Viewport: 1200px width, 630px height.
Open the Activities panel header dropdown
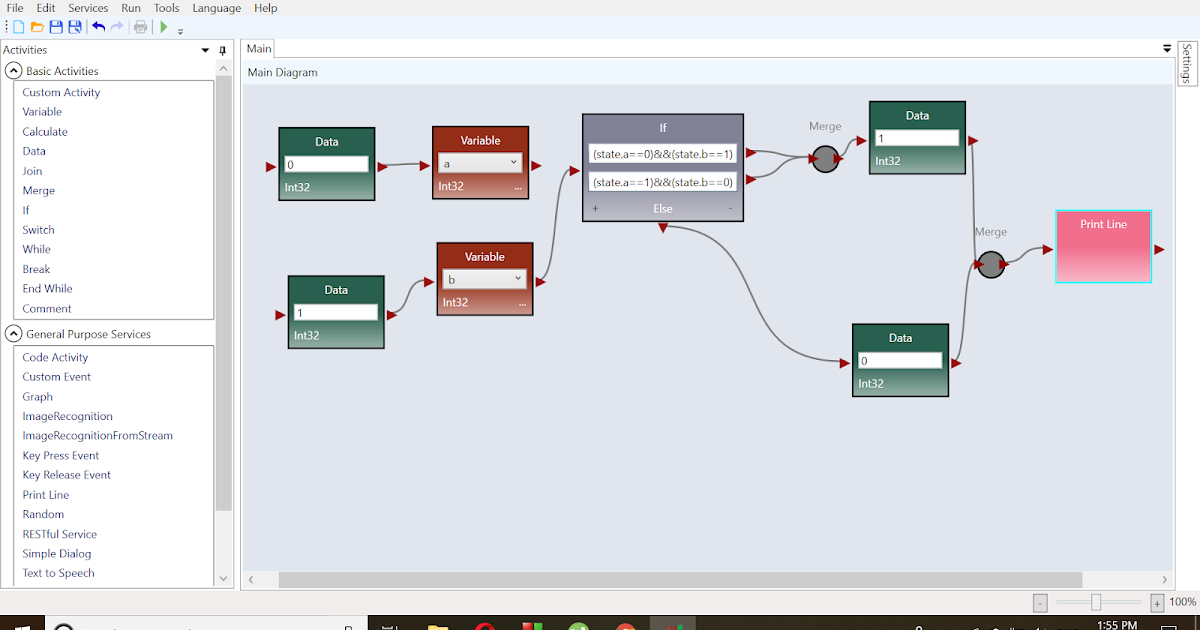pos(207,50)
